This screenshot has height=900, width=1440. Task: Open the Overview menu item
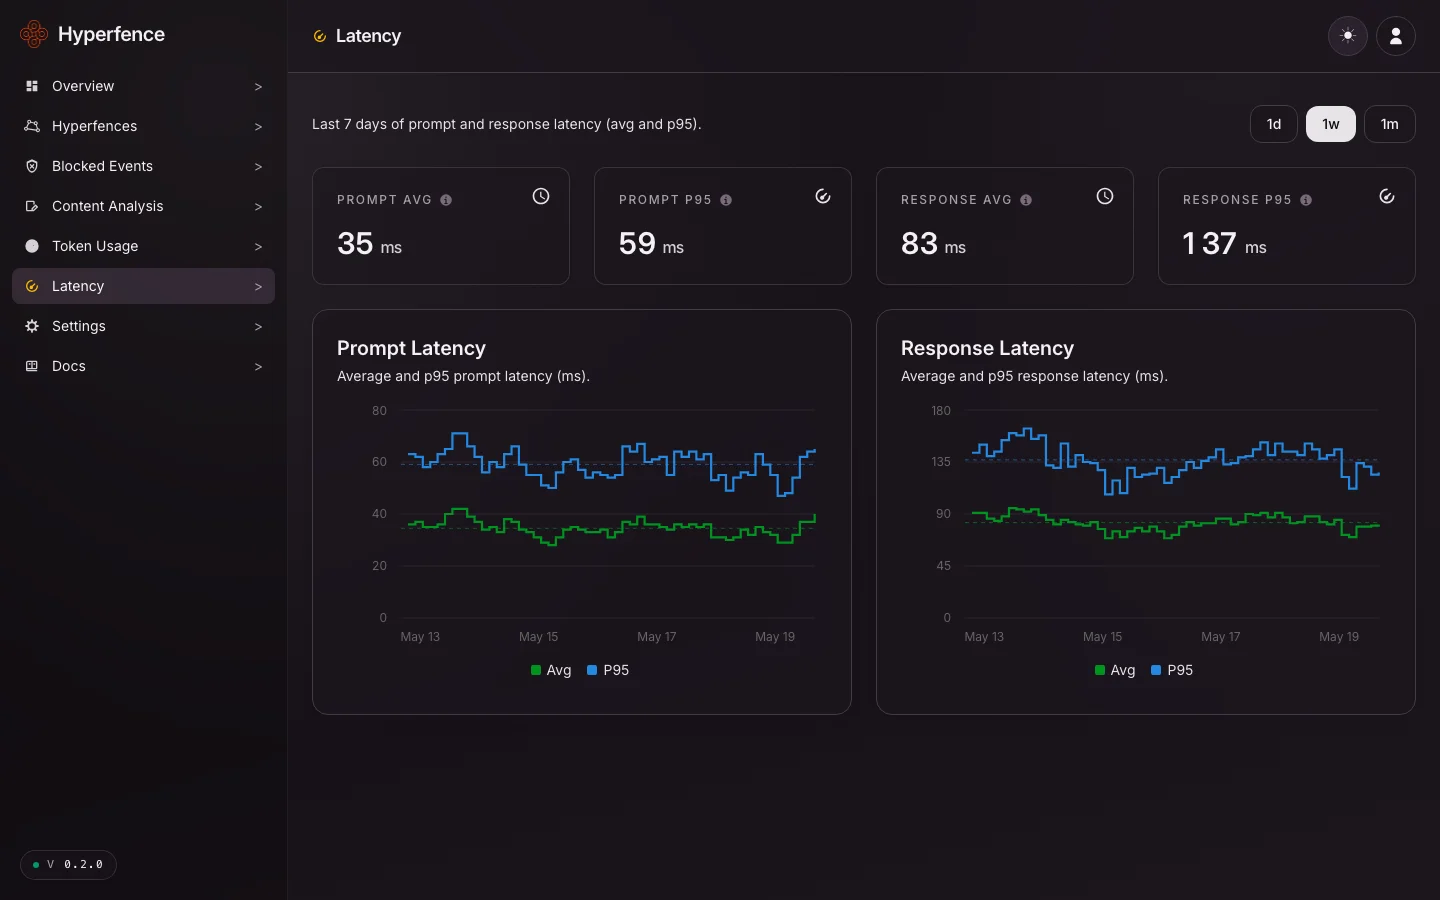pyautogui.click(x=143, y=86)
